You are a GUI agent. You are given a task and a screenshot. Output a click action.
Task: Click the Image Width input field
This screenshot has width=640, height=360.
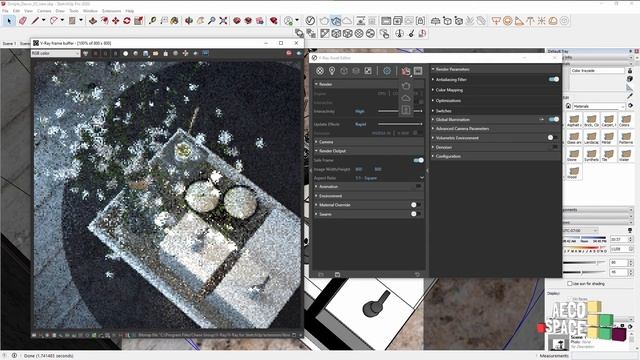coord(359,169)
